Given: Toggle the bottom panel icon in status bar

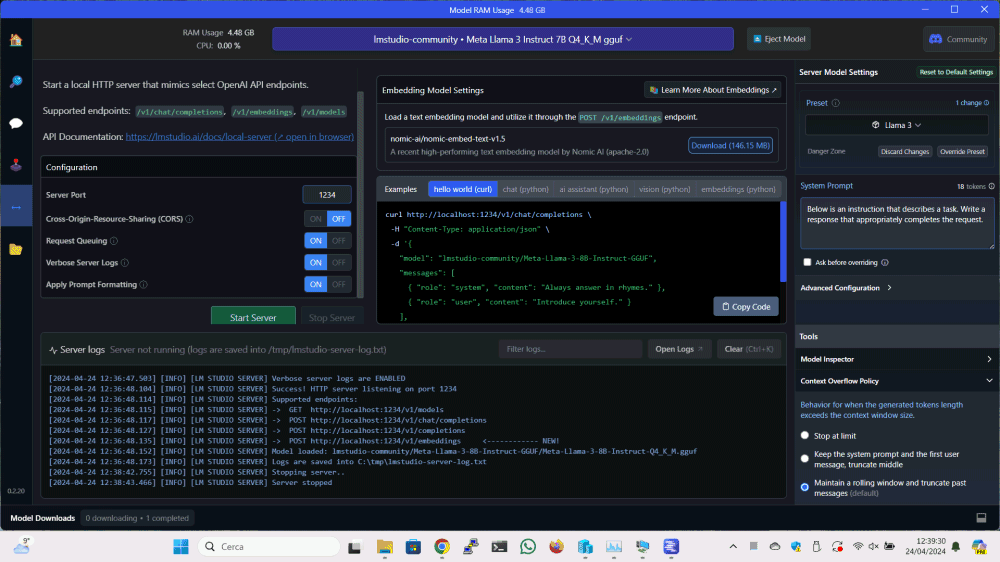Looking at the screenshot, I should (x=981, y=518).
